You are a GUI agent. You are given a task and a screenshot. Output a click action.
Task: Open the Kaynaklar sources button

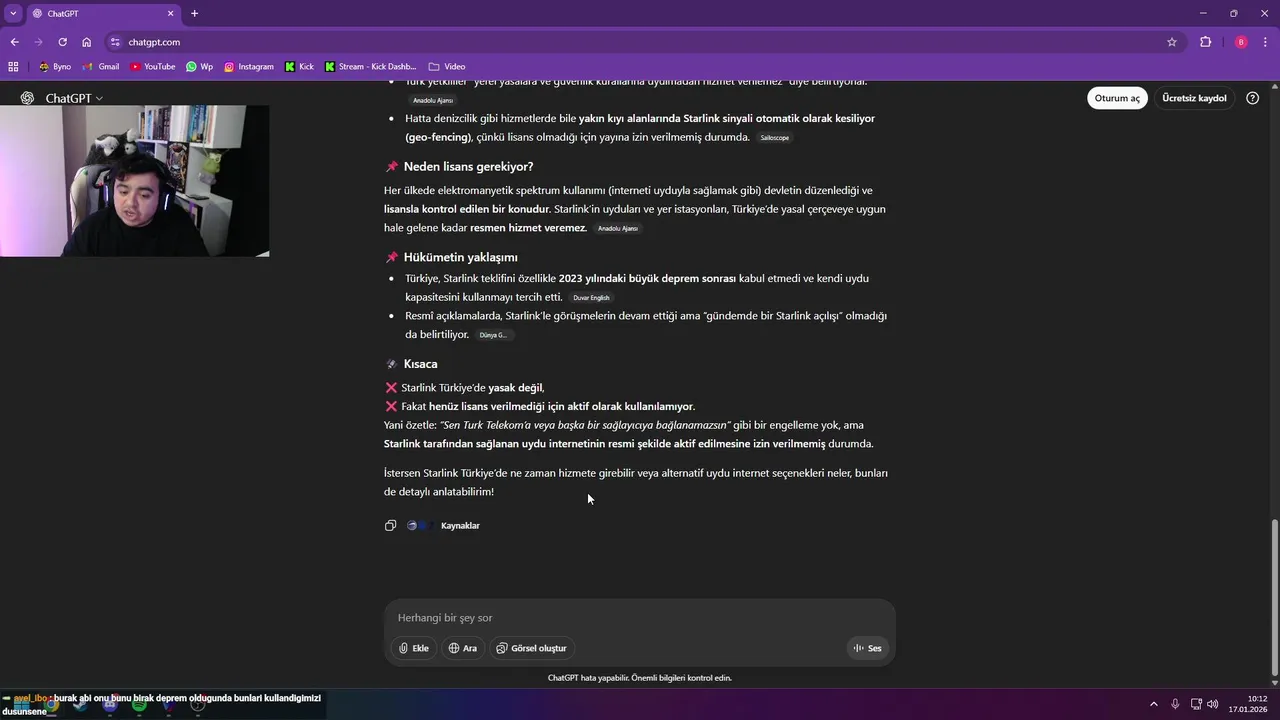click(x=444, y=525)
